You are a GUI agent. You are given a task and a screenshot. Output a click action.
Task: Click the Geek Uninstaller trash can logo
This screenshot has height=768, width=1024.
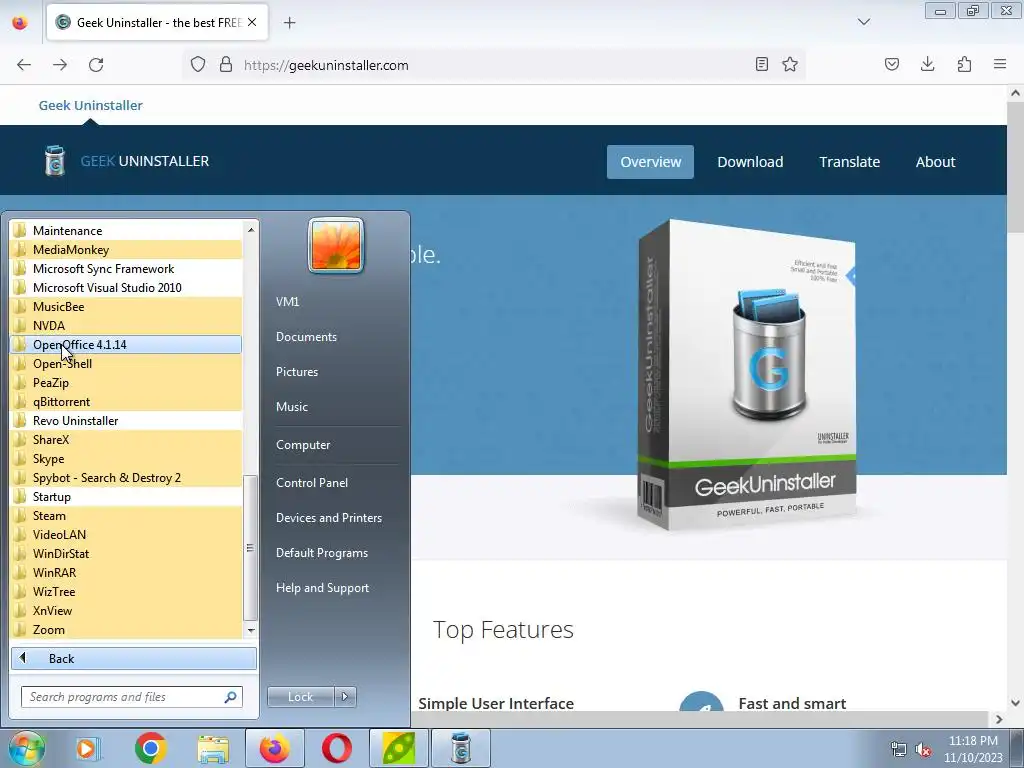[55, 161]
